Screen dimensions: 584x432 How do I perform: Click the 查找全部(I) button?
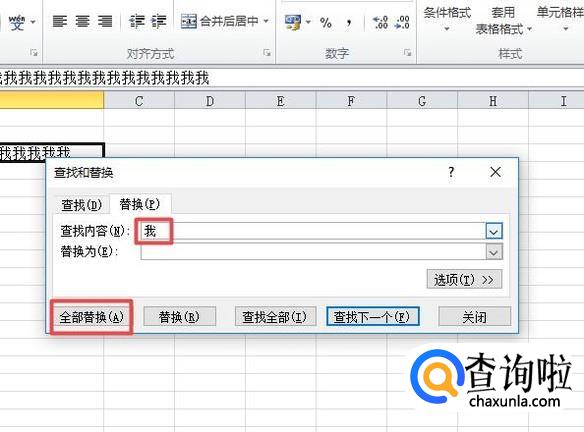pos(275,317)
